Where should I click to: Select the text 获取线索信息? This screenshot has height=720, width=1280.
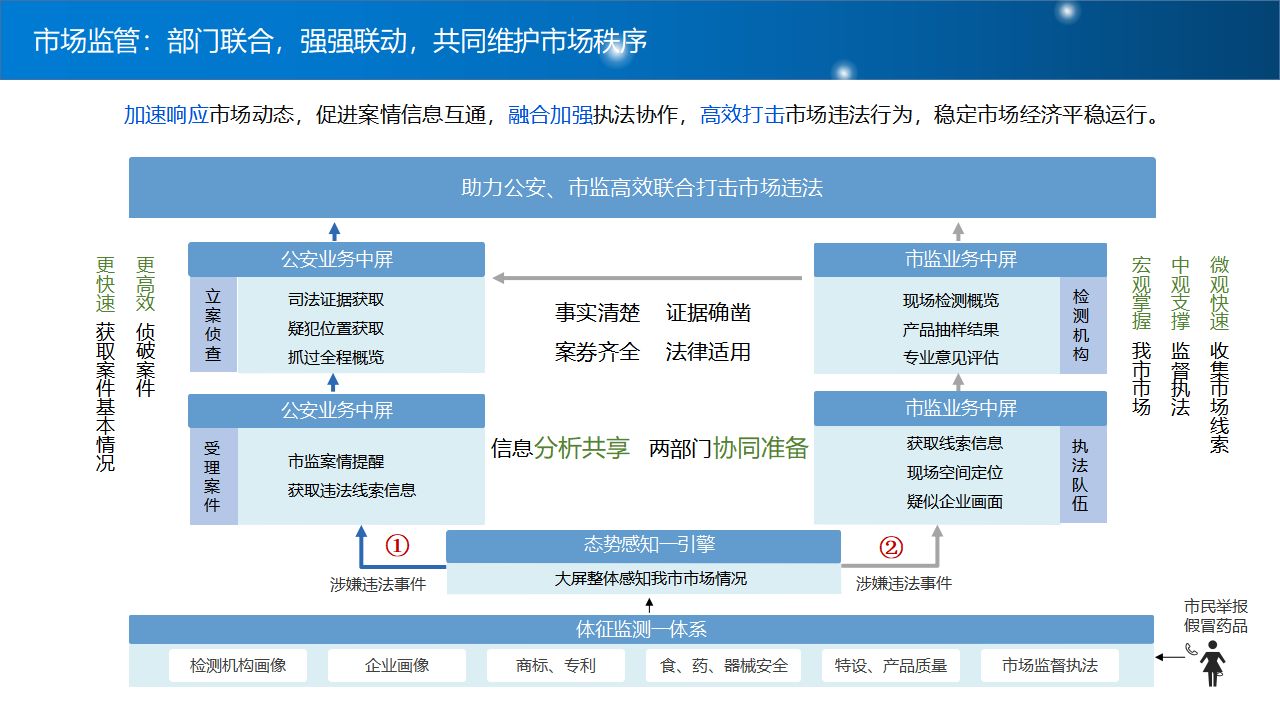pyautogui.click(x=955, y=443)
